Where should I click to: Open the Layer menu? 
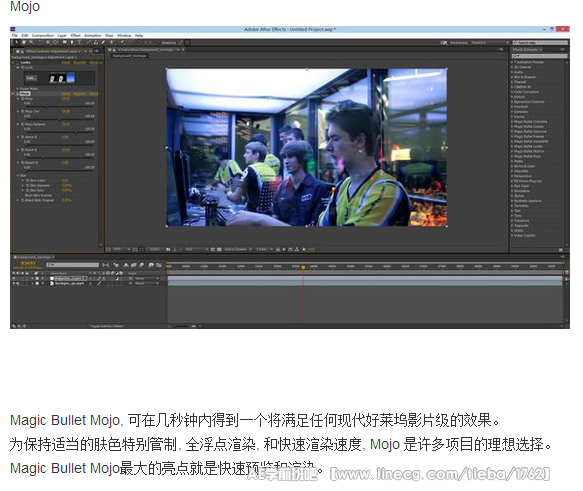tap(62, 36)
